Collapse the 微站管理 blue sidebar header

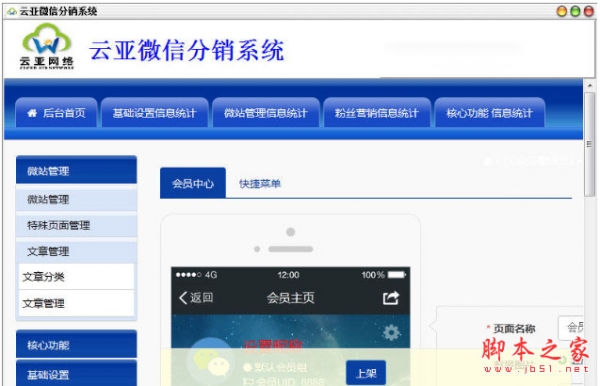click(x=77, y=170)
